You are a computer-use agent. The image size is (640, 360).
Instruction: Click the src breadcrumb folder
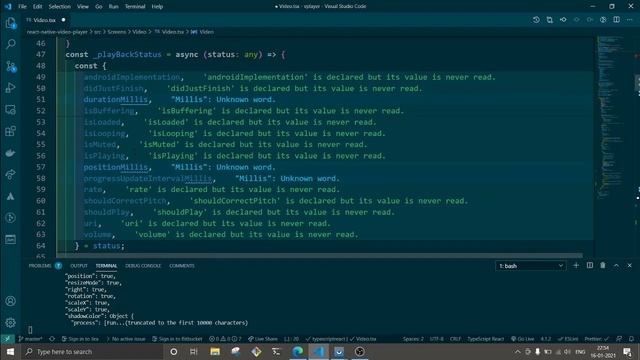click(98, 32)
